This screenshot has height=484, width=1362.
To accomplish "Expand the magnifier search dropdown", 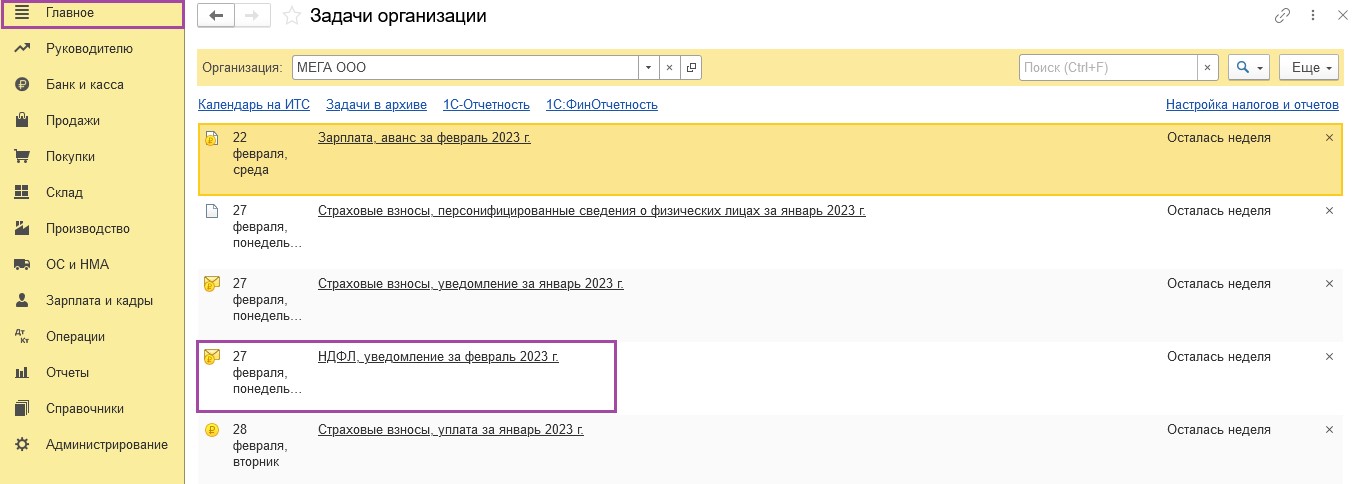I will pyautogui.click(x=1248, y=67).
